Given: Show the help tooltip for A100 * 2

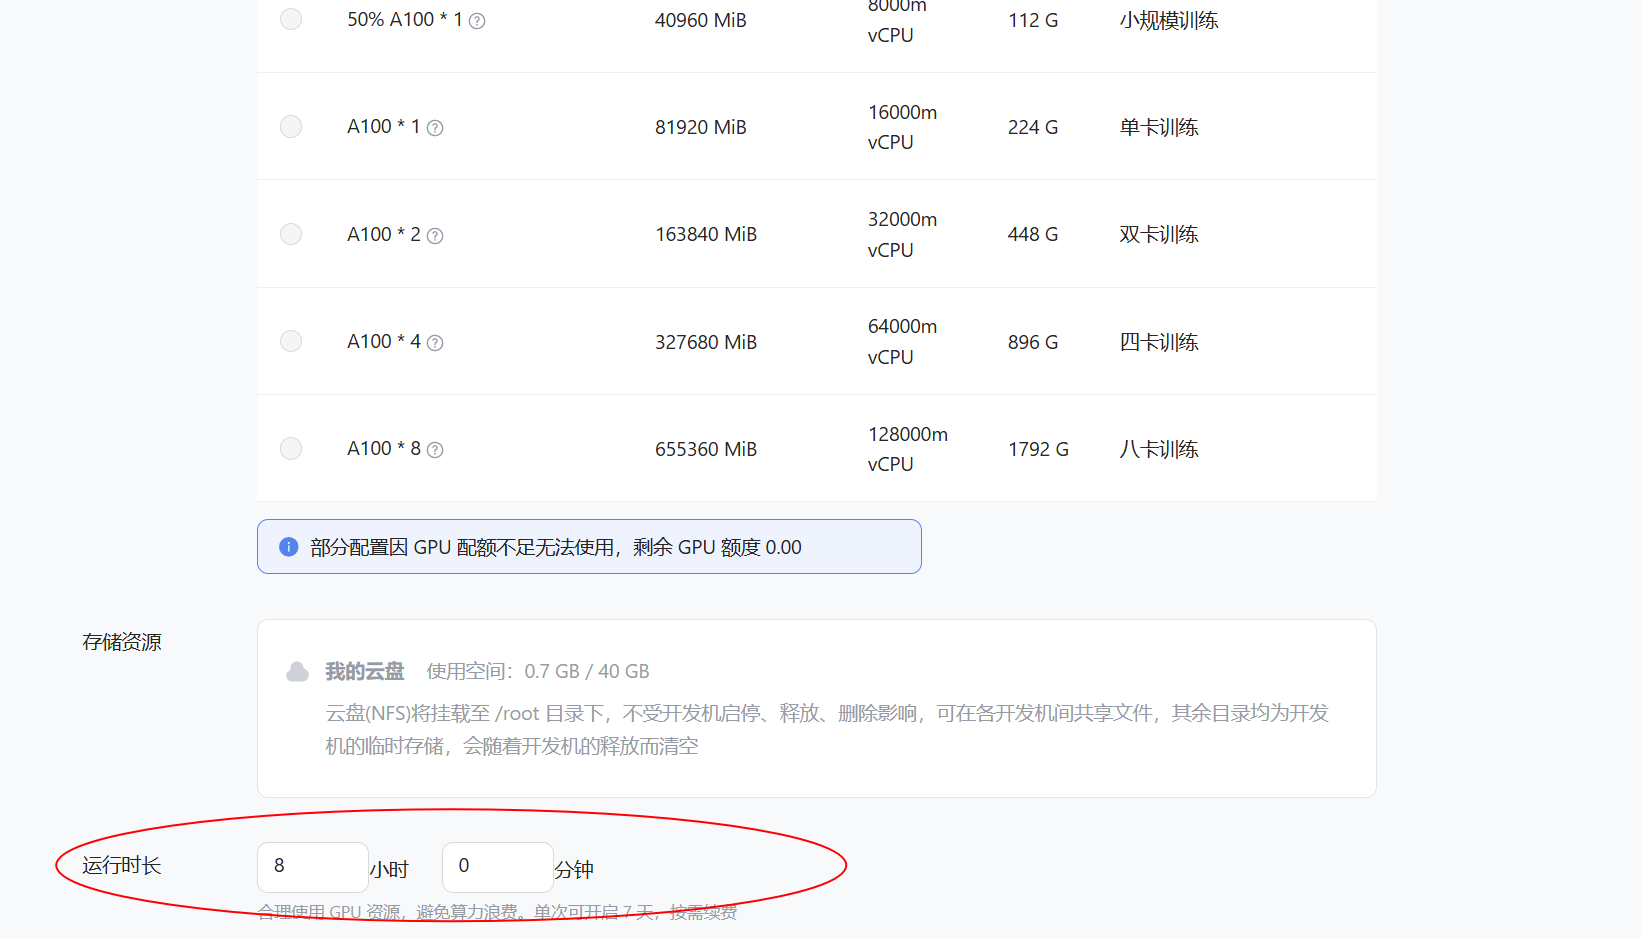Looking at the screenshot, I should click(x=435, y=236).
